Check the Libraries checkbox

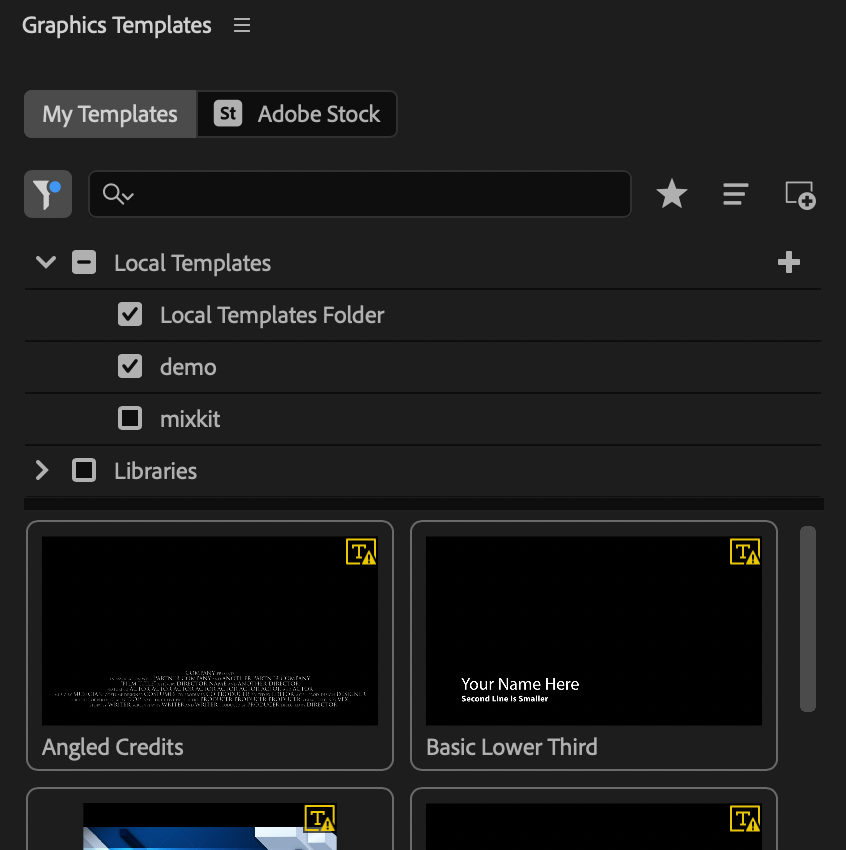84,471
